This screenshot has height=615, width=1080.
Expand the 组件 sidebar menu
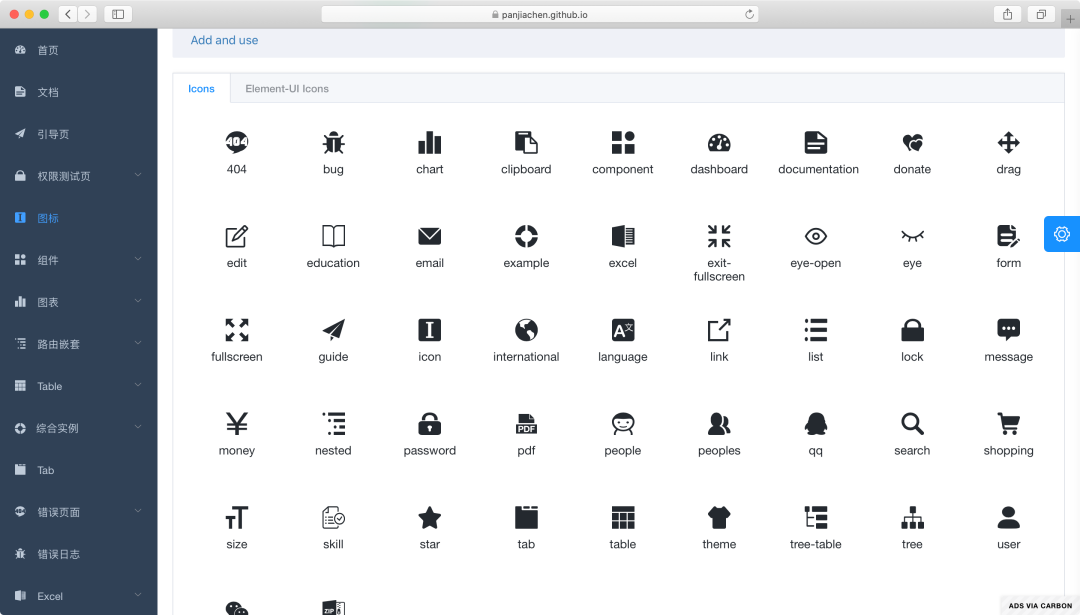pos(79,260)
